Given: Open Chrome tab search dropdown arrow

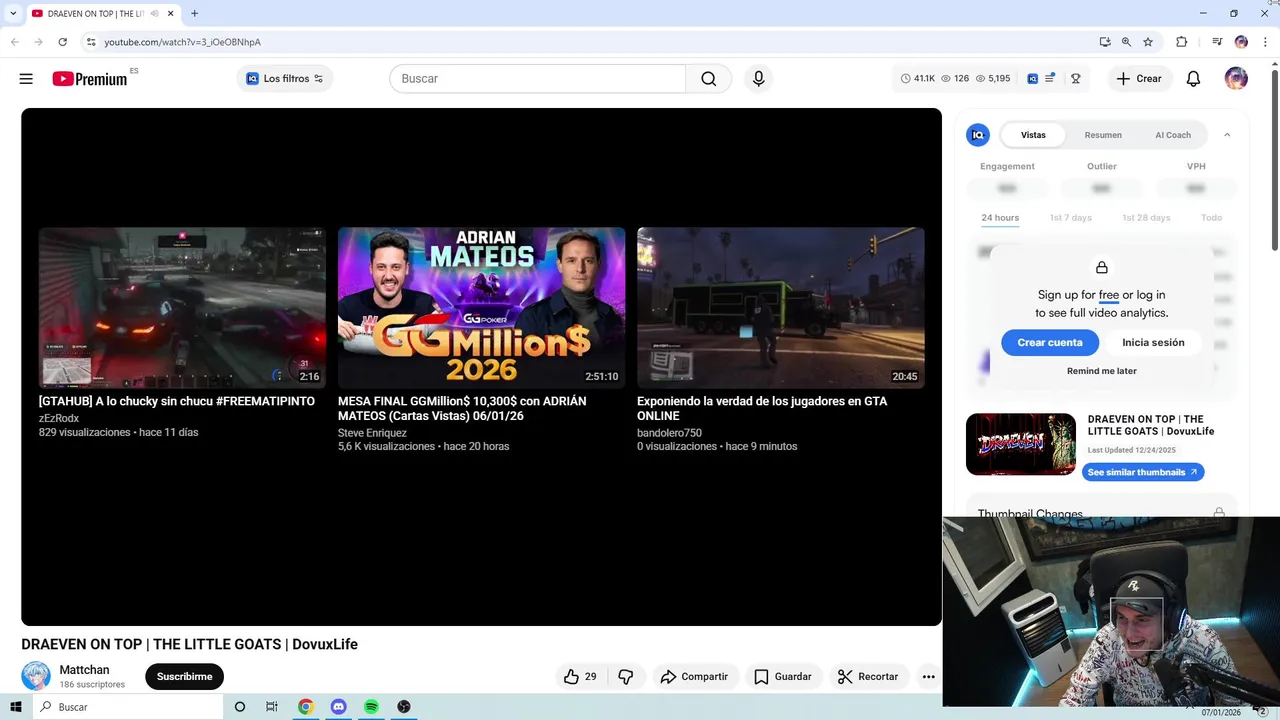Looking at the screenshot, I should [13, 13].
